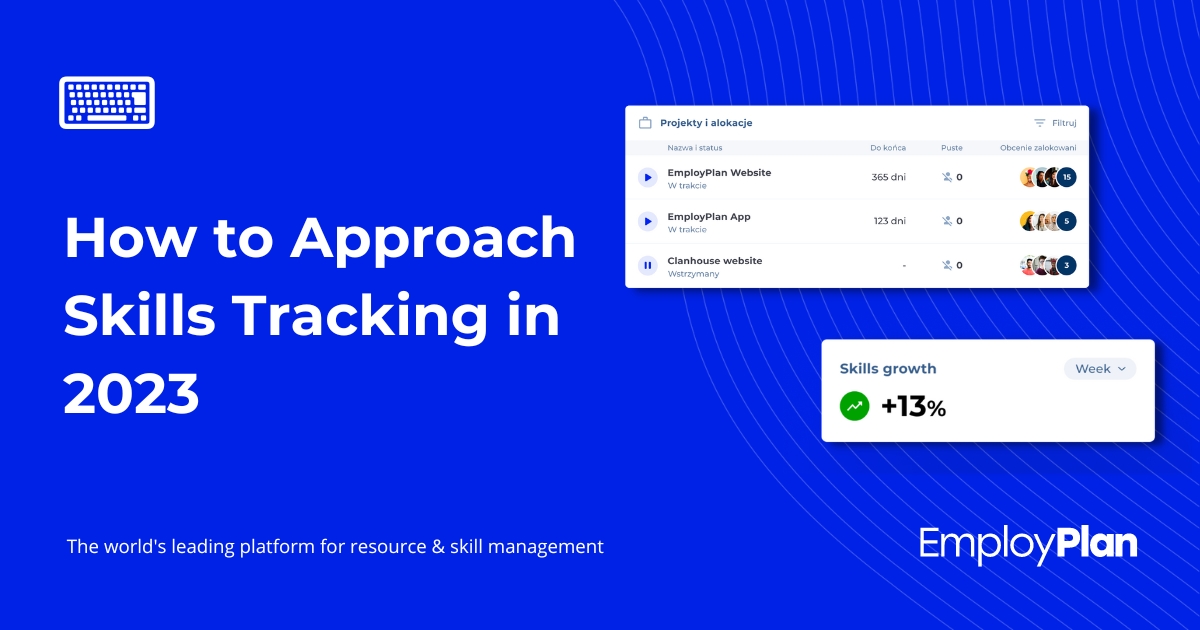Click the pause icon for Clanhouse website
1200x630 pixels.
tap(648, 265)
